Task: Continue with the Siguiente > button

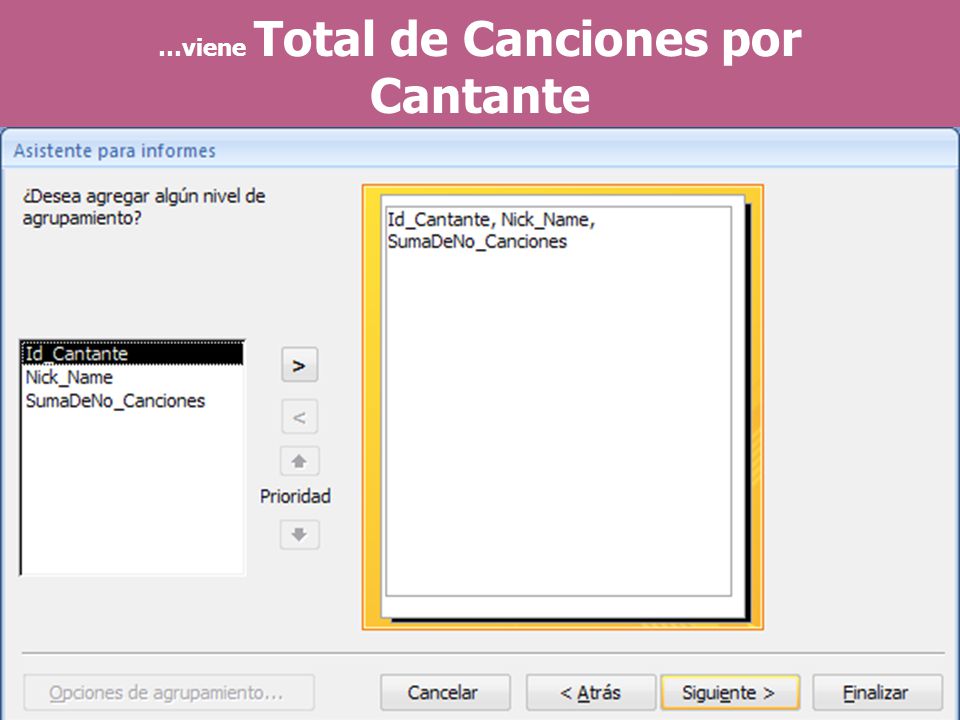Action: (730, 692)
